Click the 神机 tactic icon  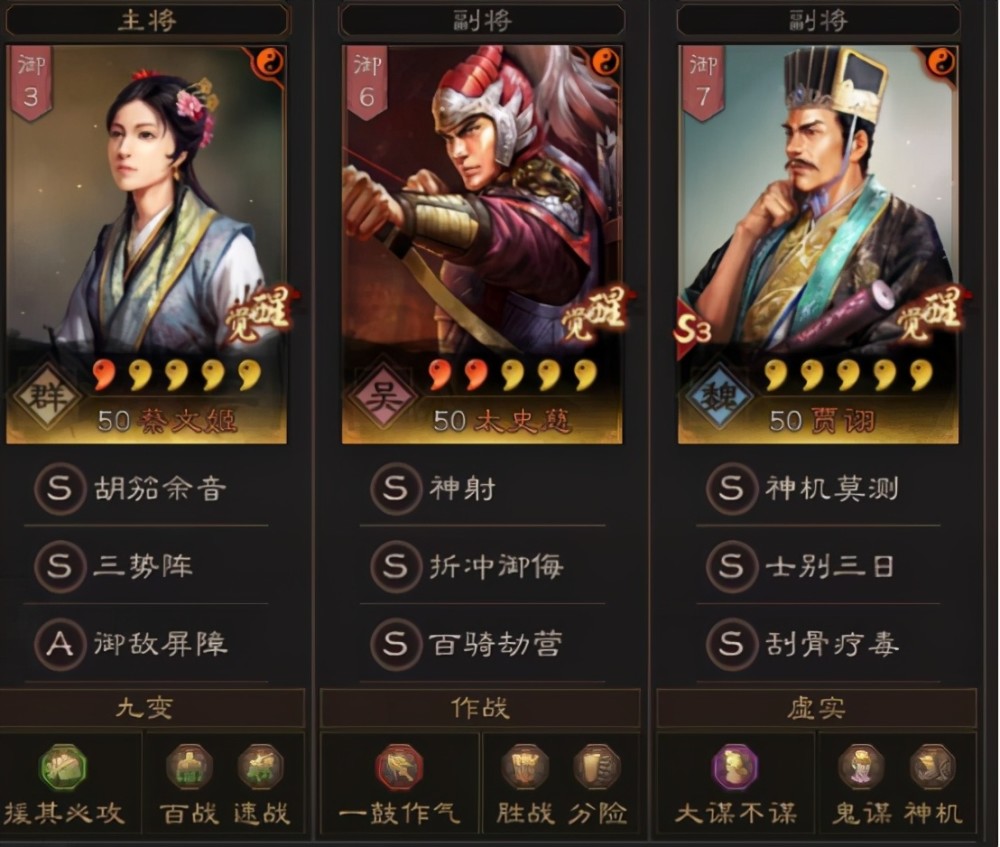(x=932, y=767)
